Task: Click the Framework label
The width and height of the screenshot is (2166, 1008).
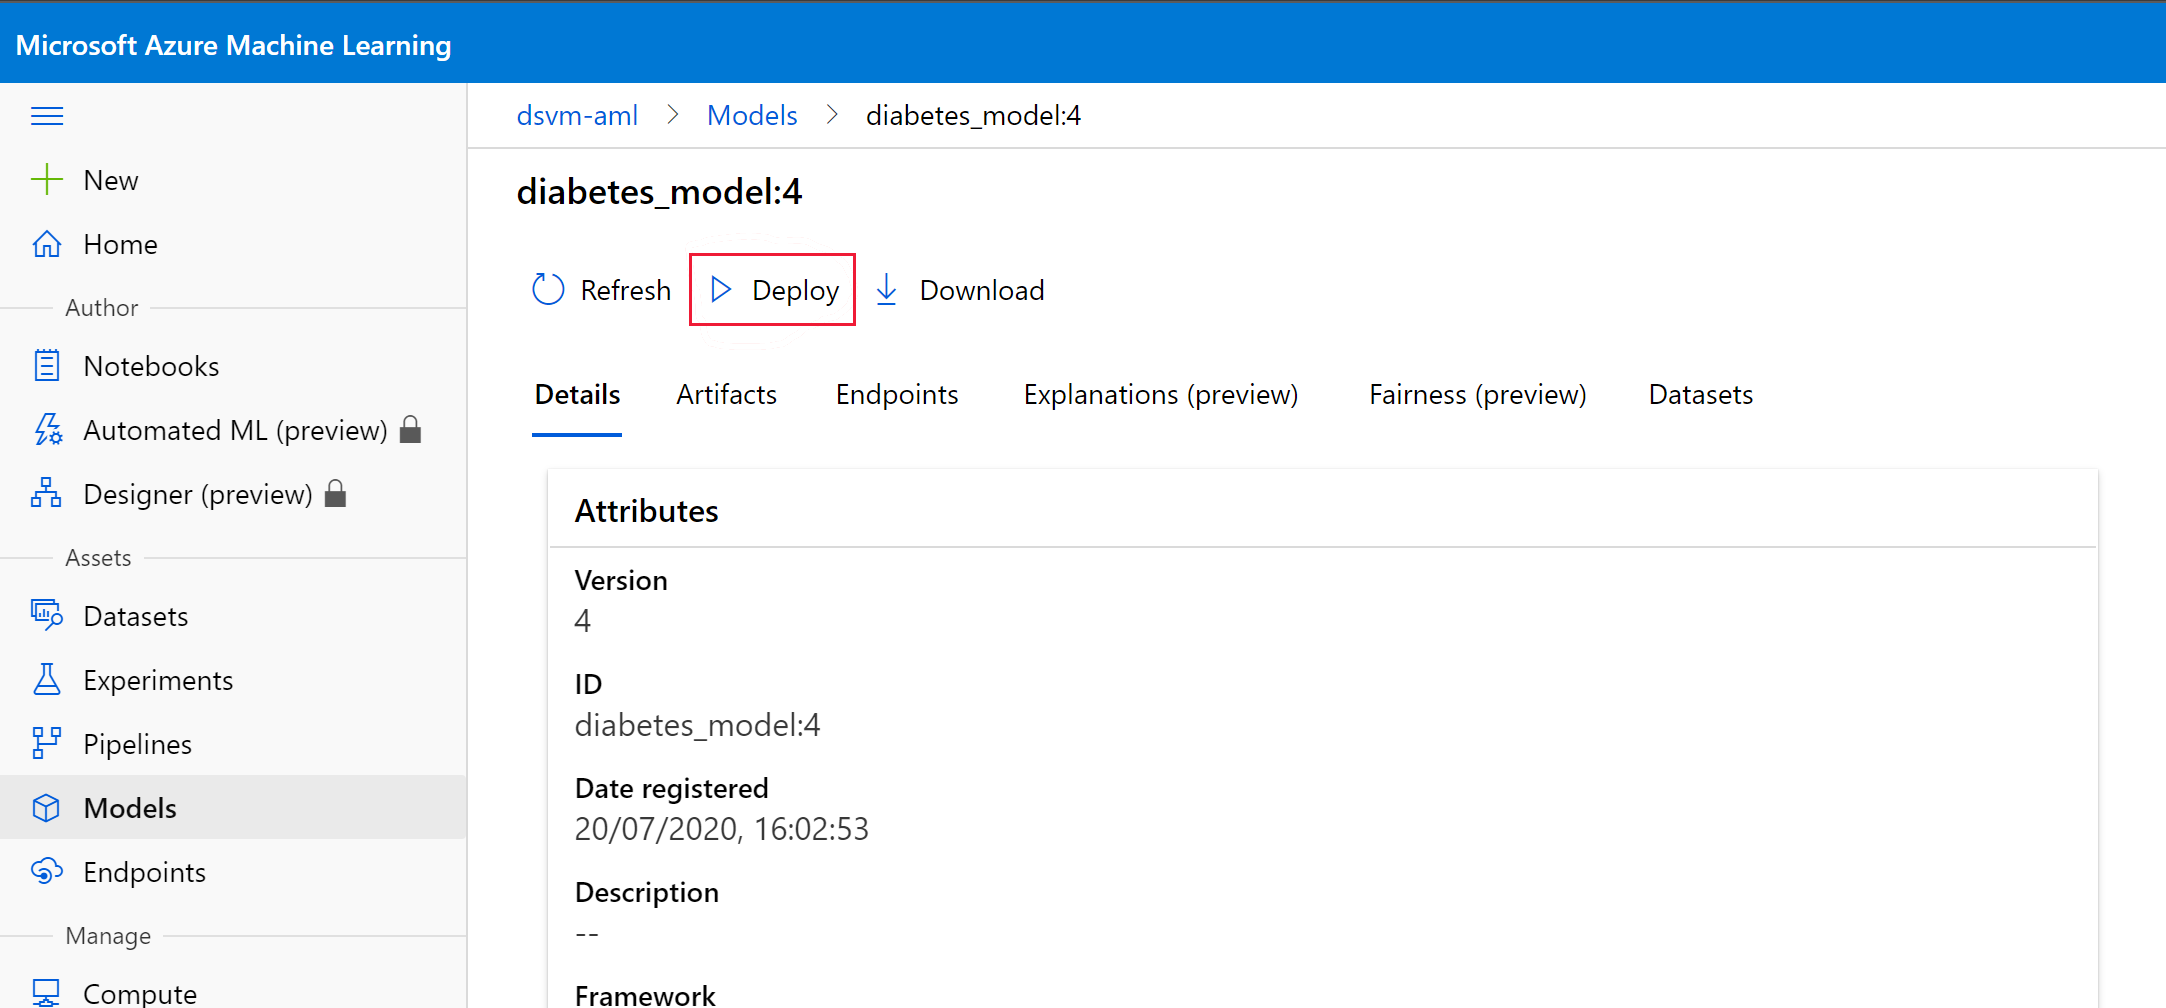Action: tap(645, 996)
